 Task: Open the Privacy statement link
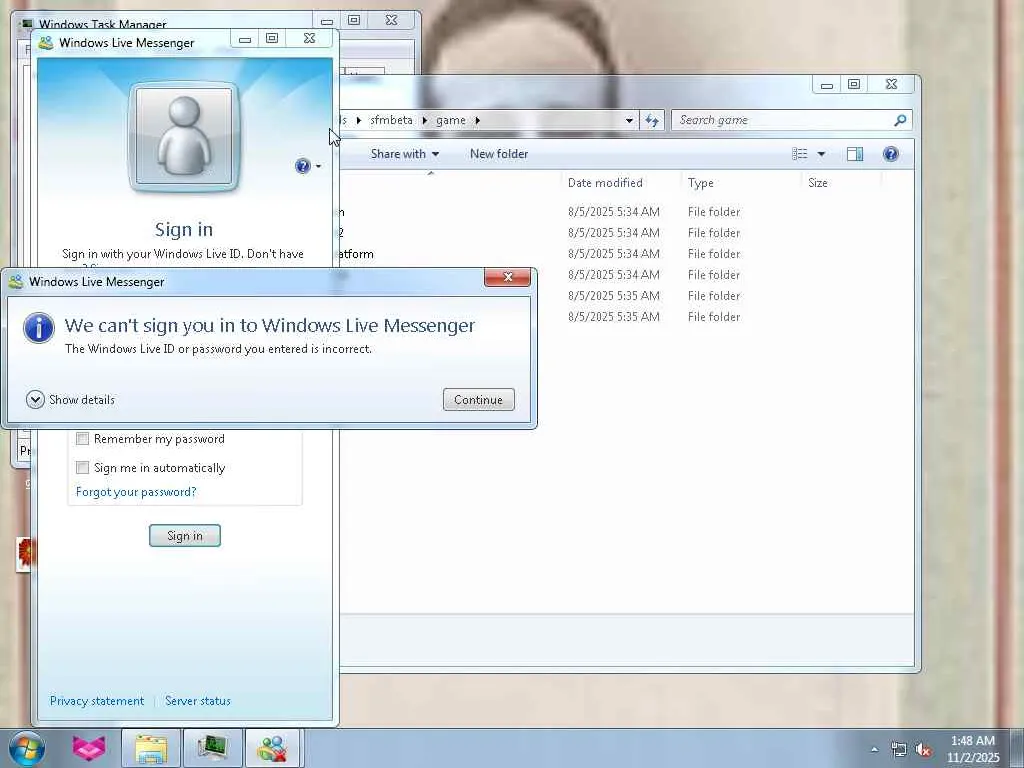97,701
